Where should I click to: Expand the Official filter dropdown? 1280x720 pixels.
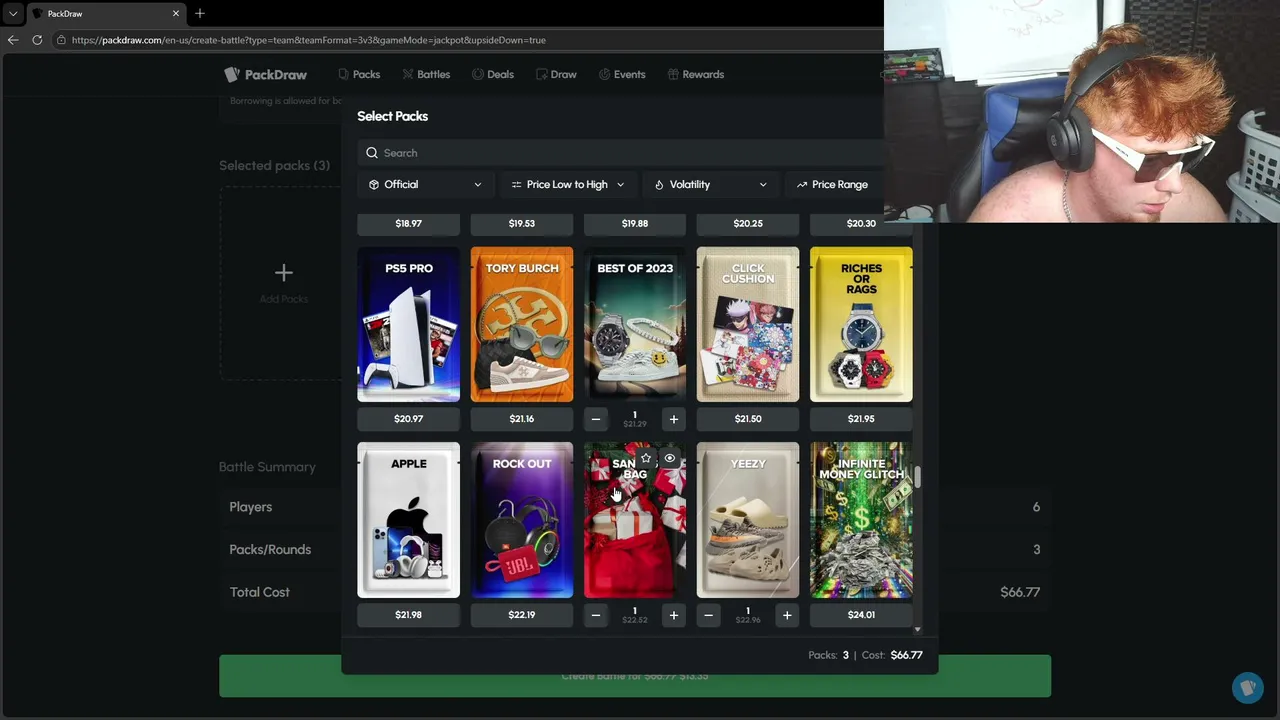[425, 184]
